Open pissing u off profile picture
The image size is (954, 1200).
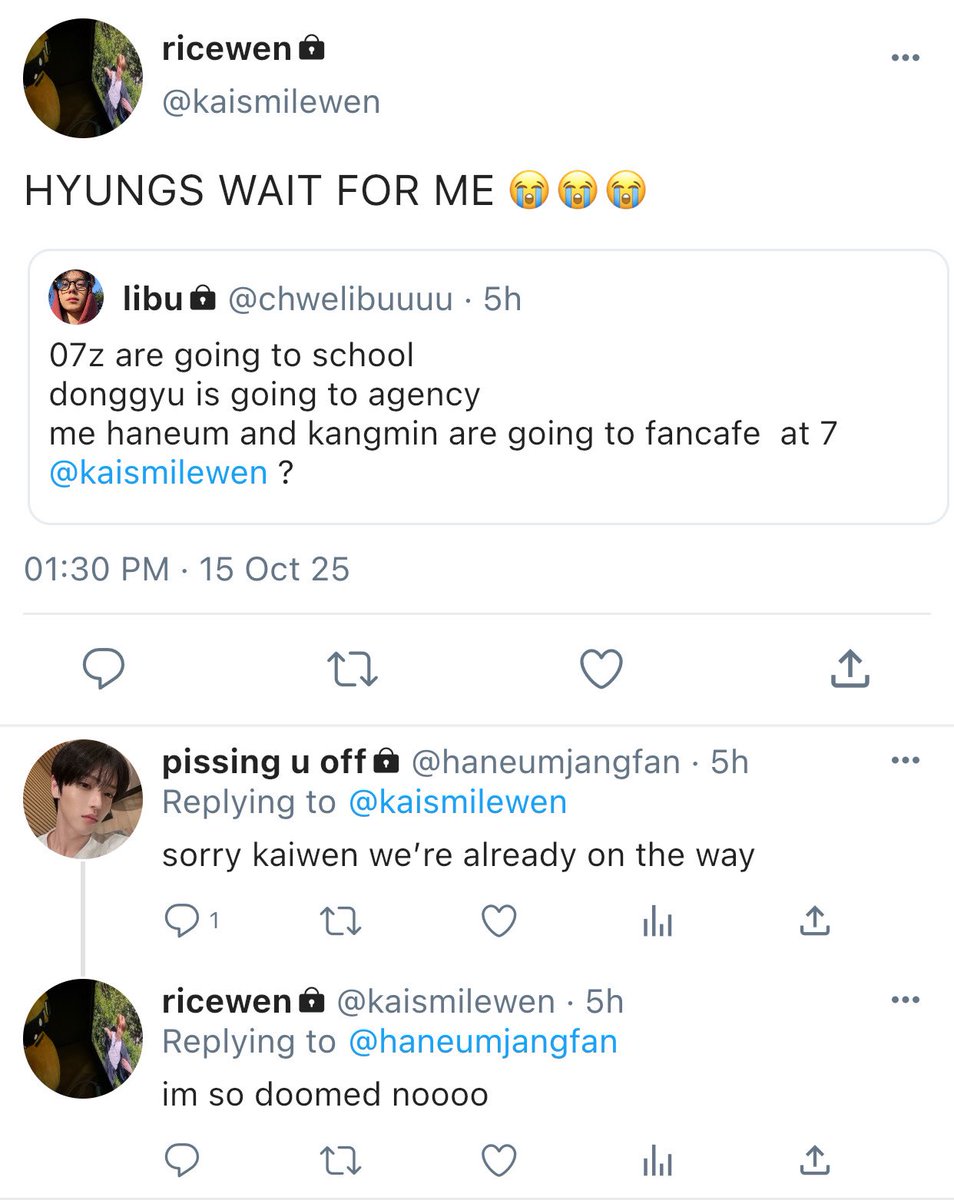[x=83, y=798]
